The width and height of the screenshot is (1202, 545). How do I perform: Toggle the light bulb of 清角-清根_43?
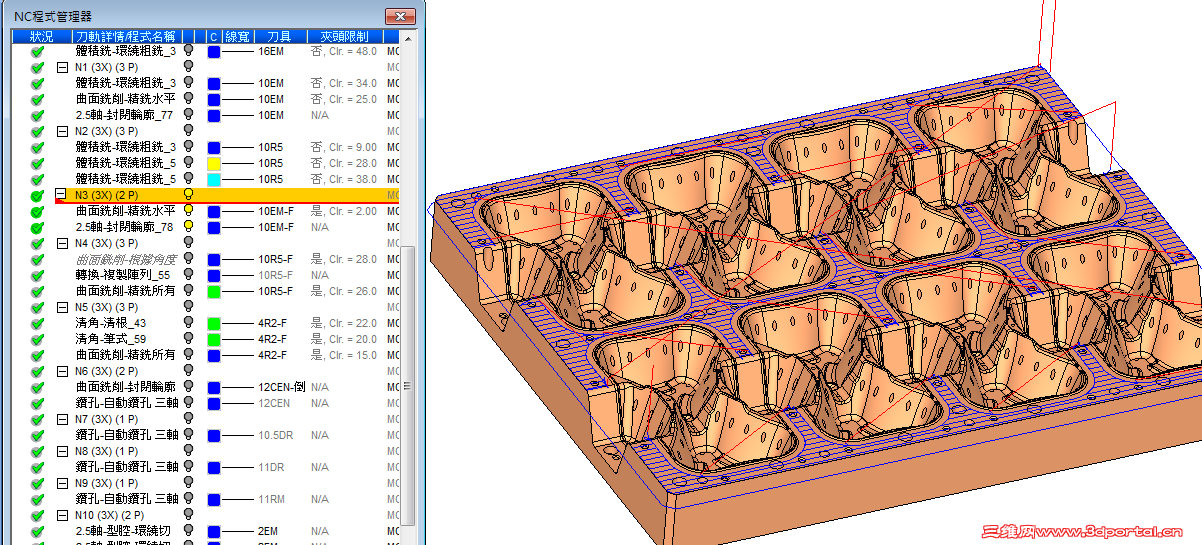click(x=188, y=323)
